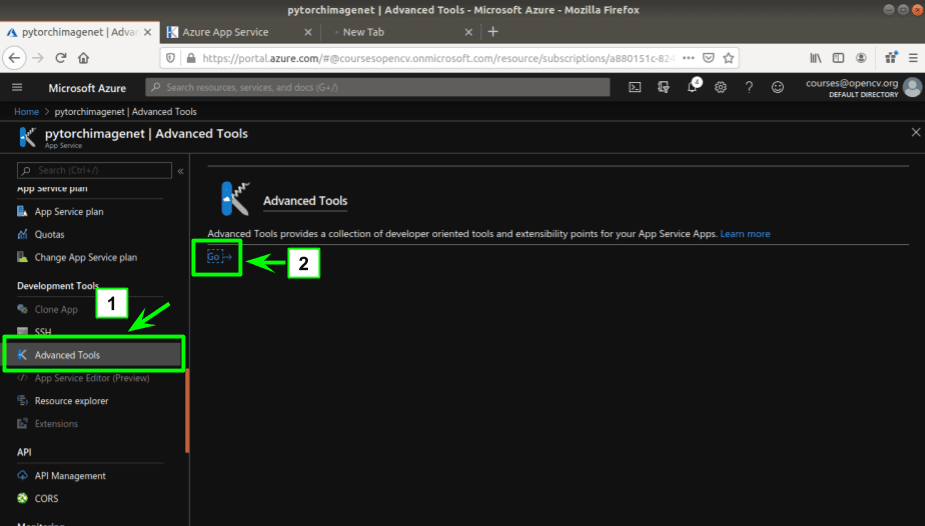Open tracking protection shield icon
925x526 pixels.
170,58
